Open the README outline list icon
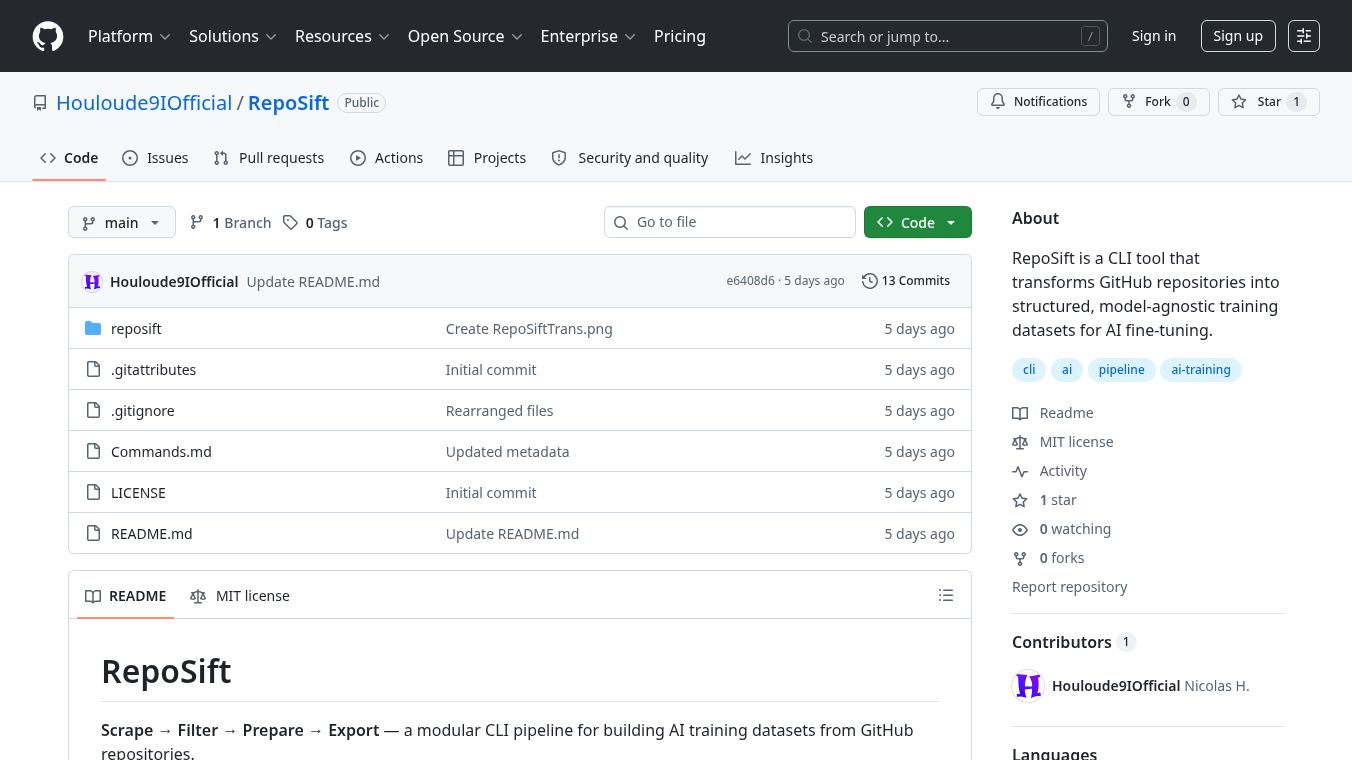This screenshot has width=1352, height=760. point(946,596)
